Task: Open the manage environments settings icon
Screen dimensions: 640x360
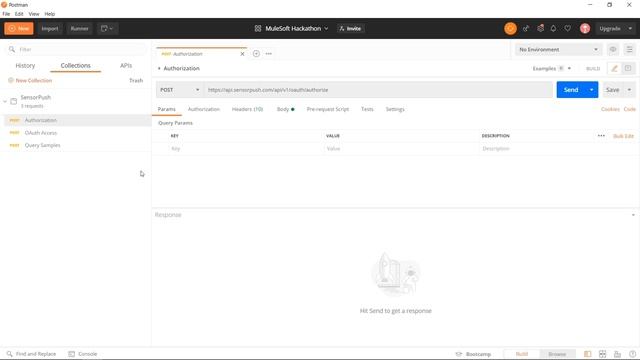Action: point(629,49)
